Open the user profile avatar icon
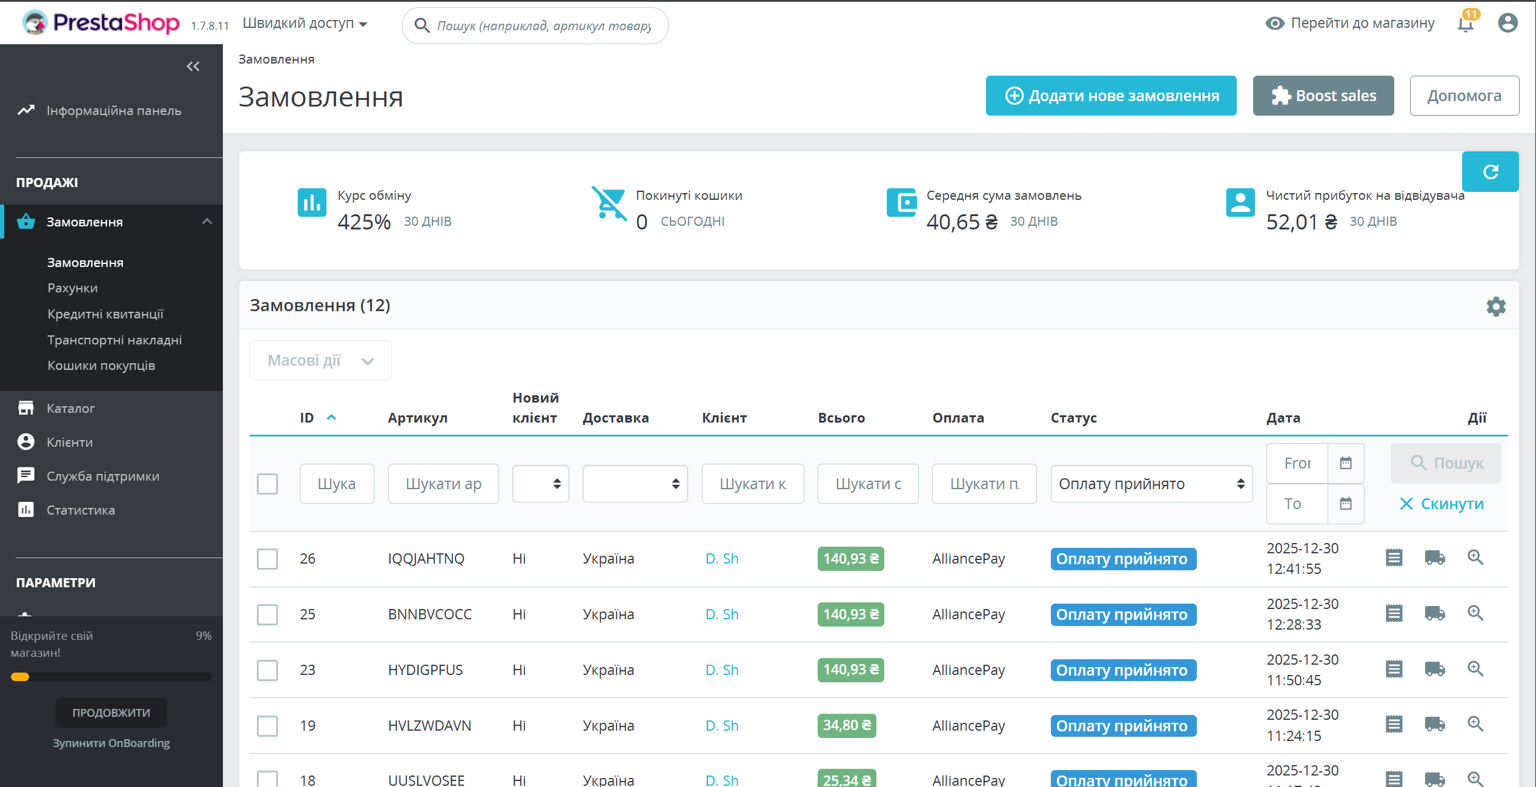This screenshot has width=1536, height=787. tap(1507, 23)
